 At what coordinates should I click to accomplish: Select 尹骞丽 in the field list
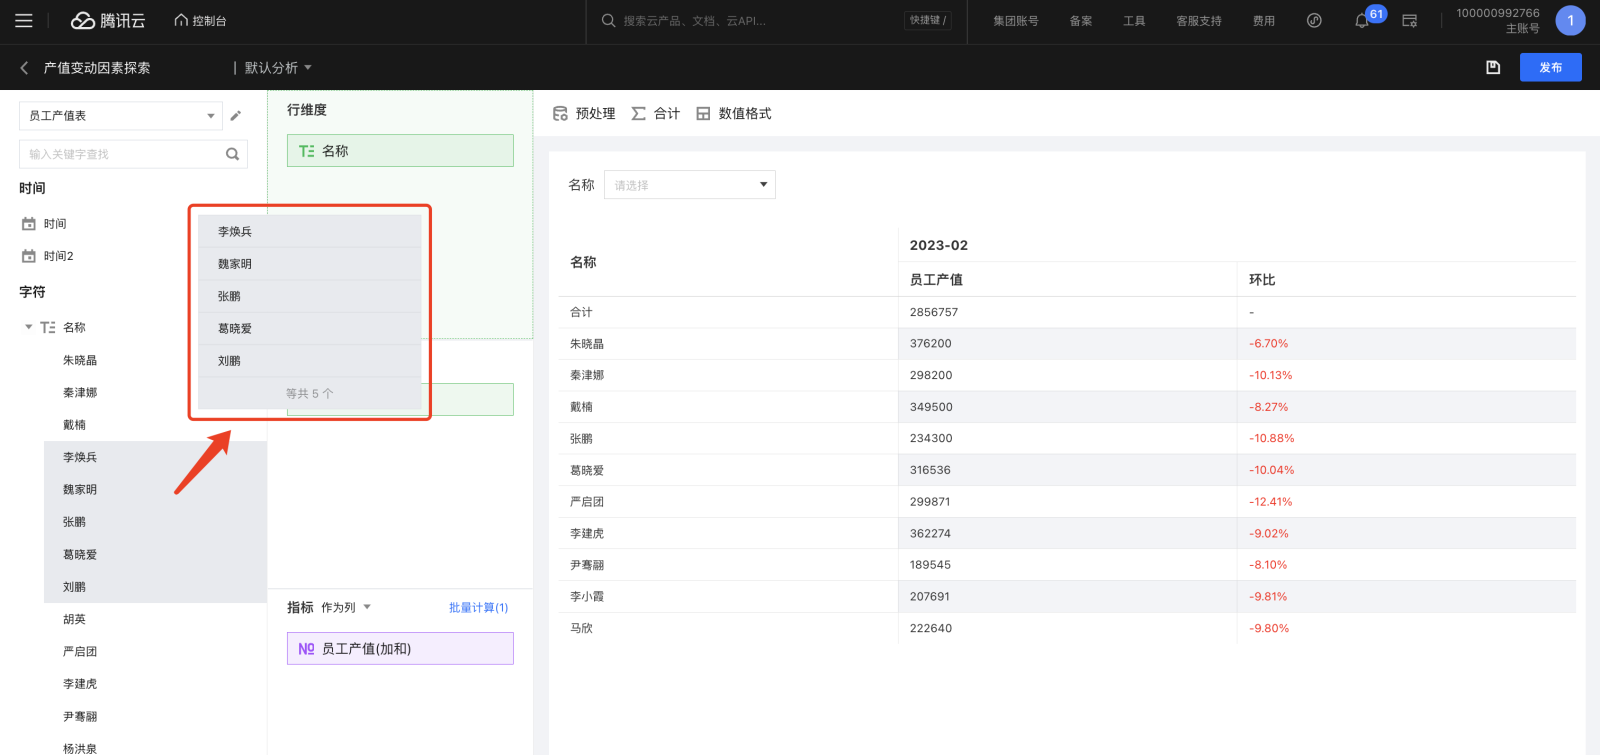[x=80, y=716]
